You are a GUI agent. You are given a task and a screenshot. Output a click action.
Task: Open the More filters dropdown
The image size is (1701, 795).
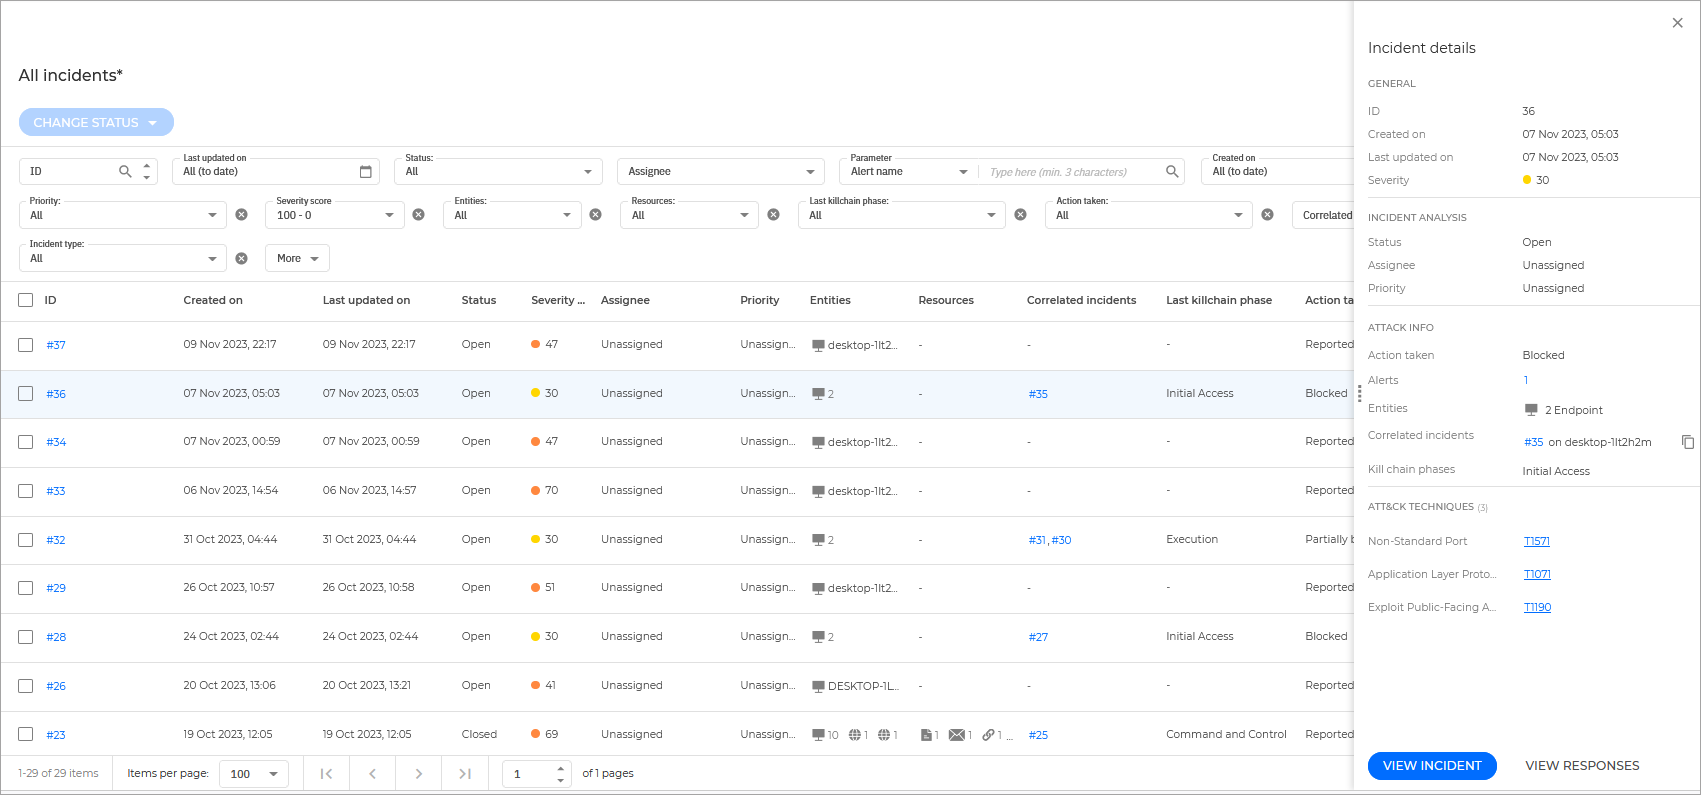tap(297, 259)
